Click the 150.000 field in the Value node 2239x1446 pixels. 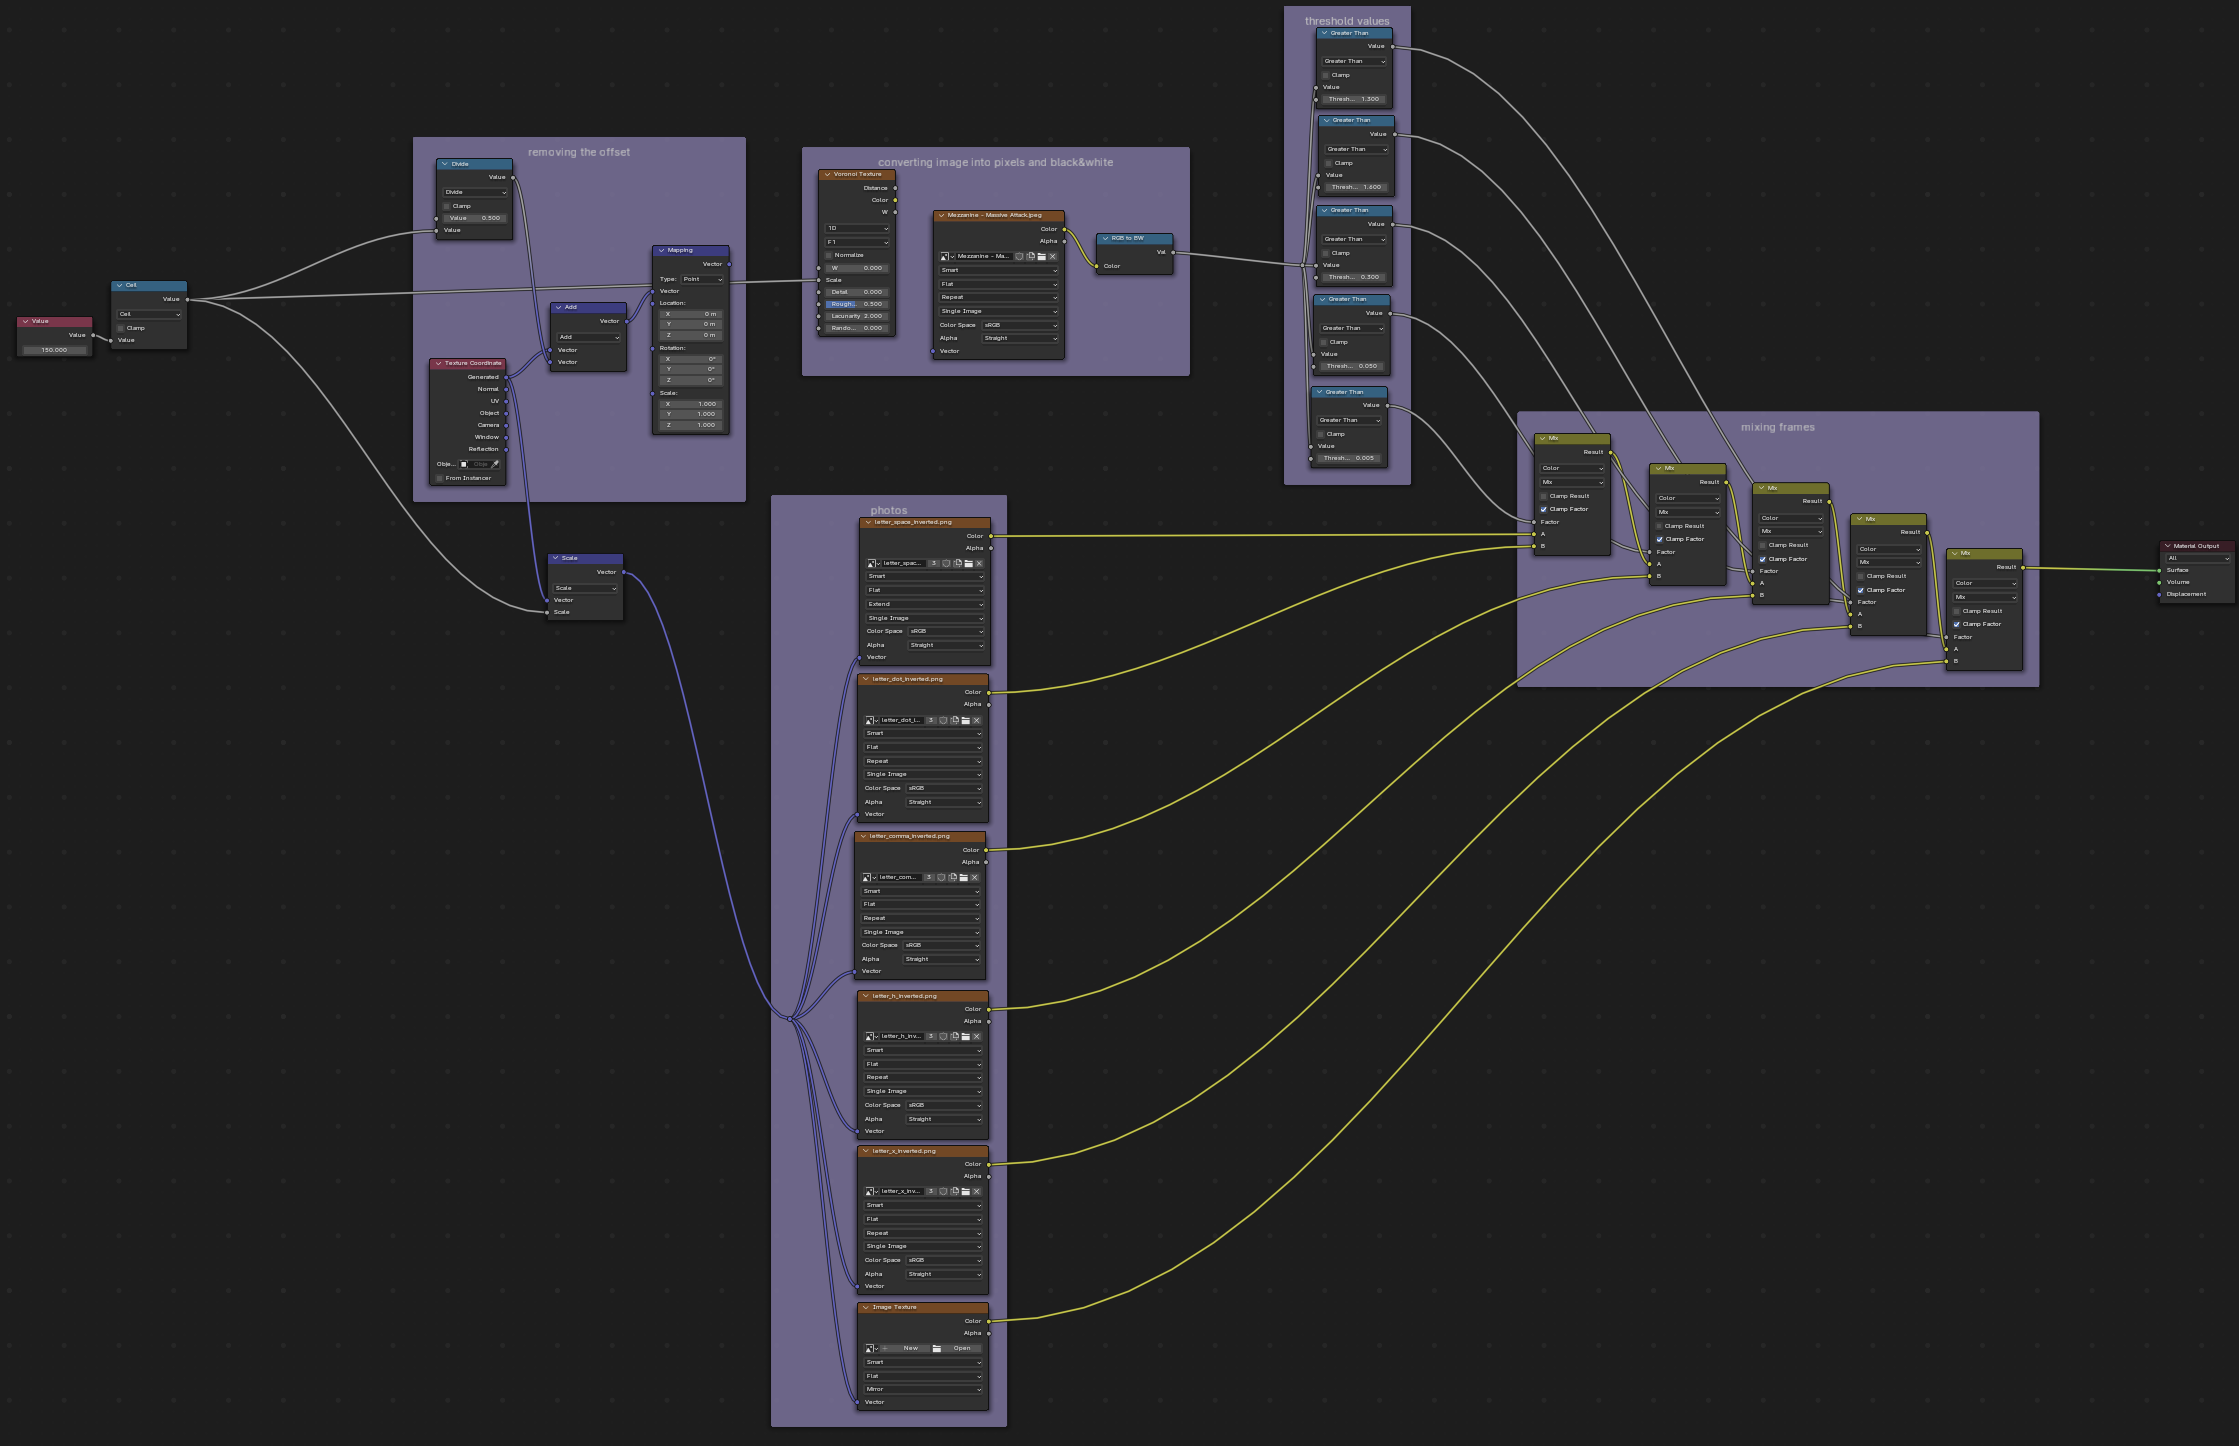pyautogui.click(x=54, y=350)
